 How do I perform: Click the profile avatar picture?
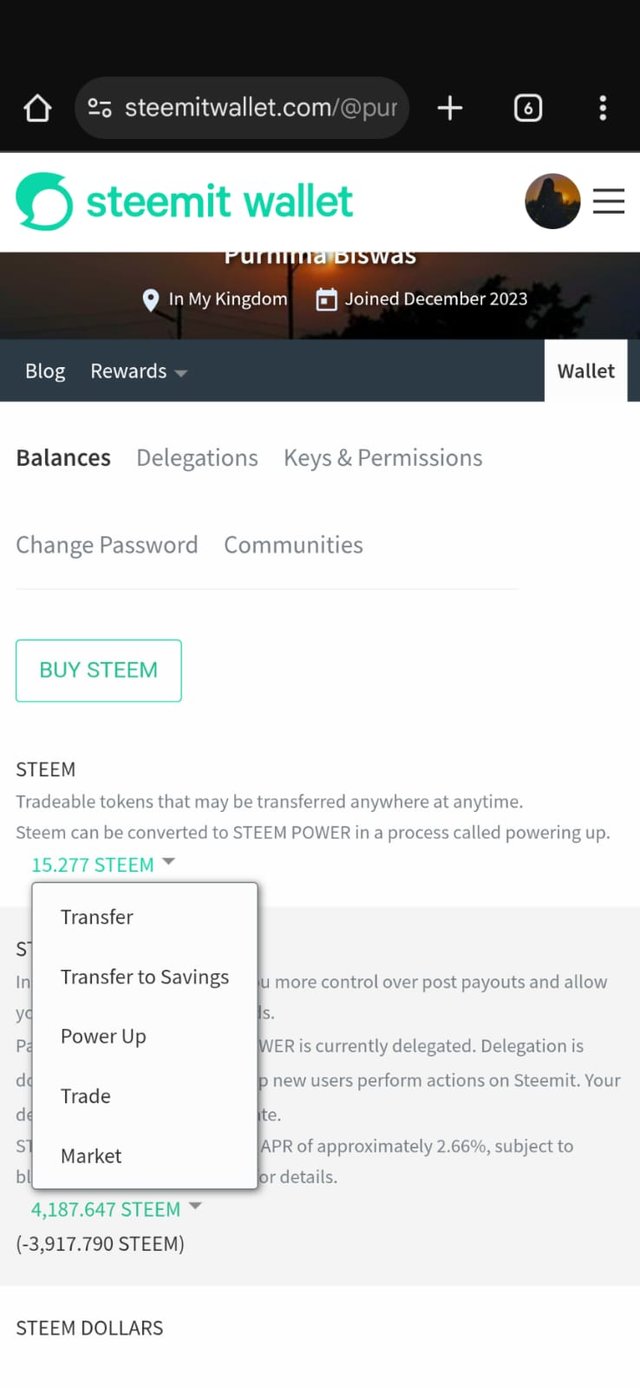click(x=552, y=201)
